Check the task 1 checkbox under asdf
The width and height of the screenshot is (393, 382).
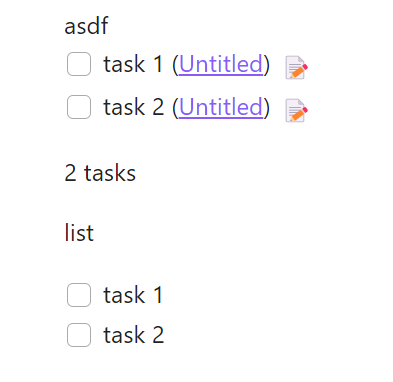pos(79,64)
